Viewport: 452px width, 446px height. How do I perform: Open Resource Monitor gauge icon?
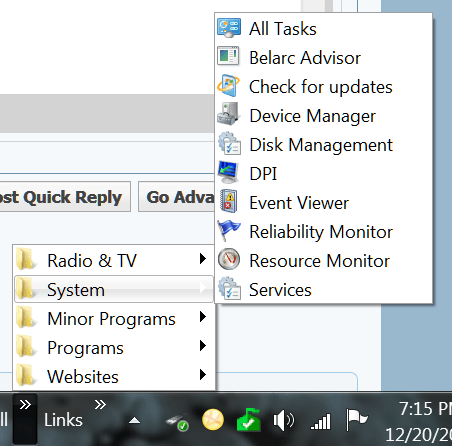click(229, 259)
